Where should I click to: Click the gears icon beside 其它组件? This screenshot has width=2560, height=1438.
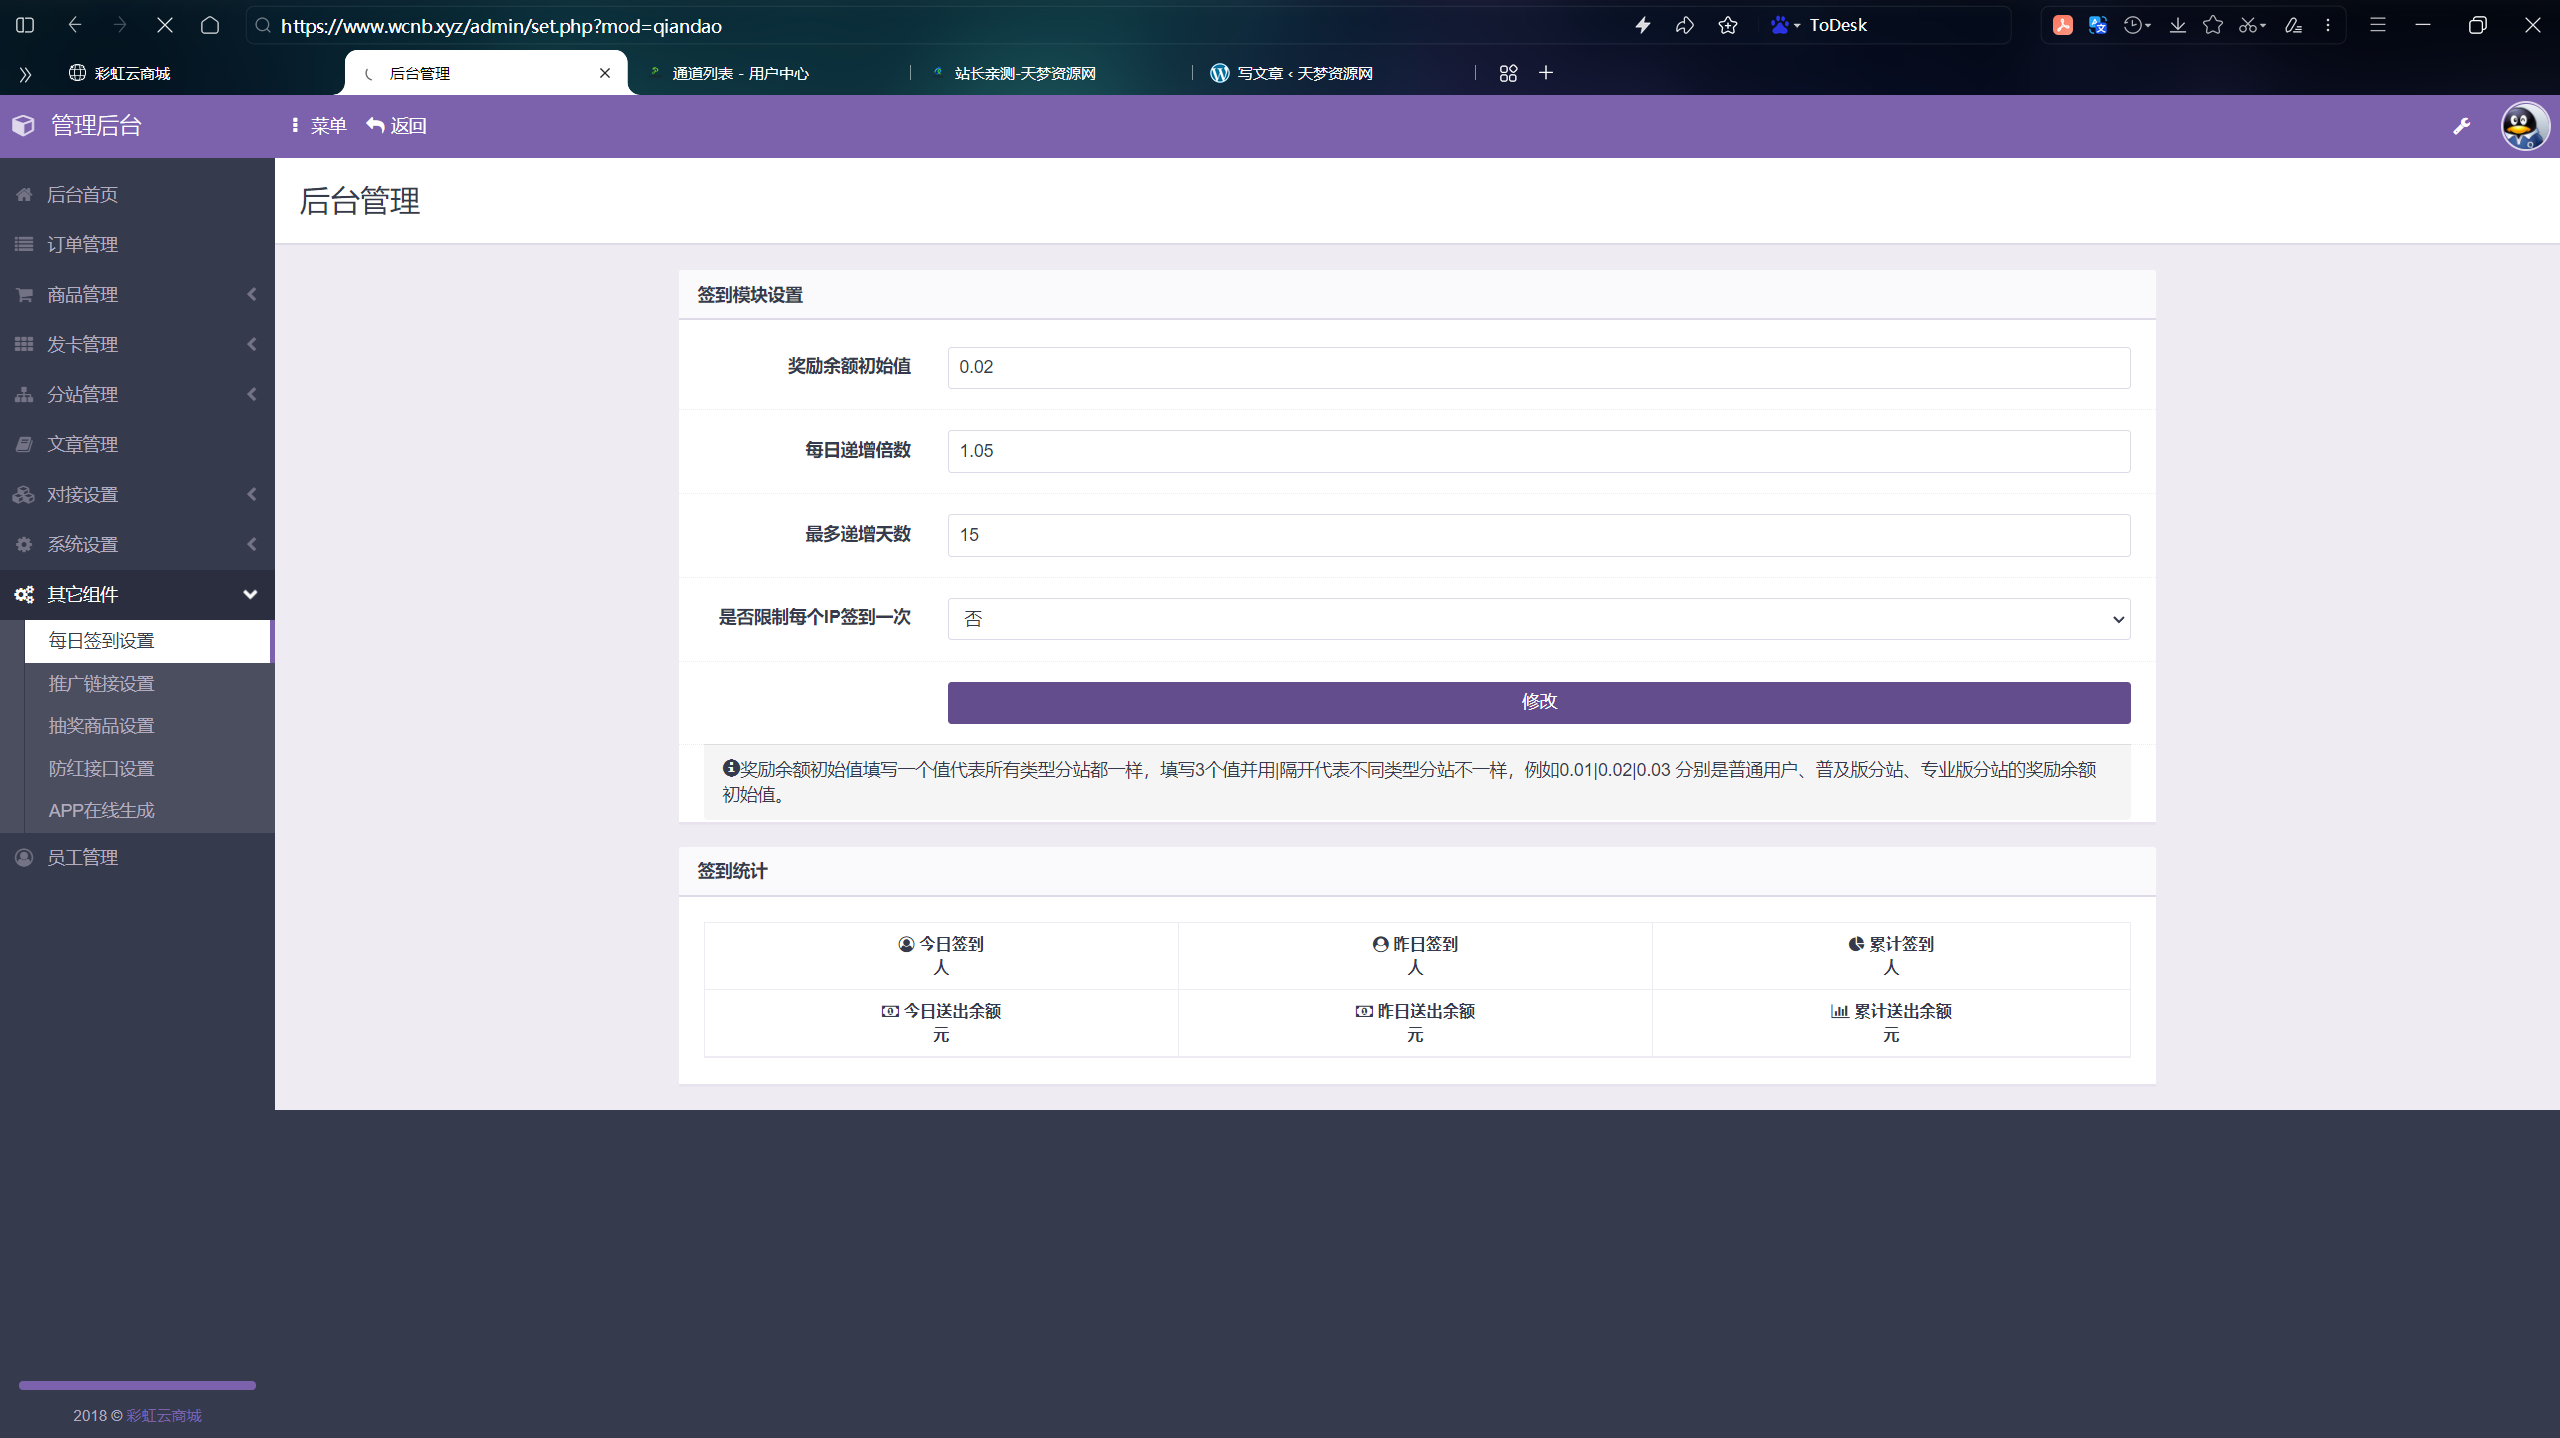coord(24,594)
